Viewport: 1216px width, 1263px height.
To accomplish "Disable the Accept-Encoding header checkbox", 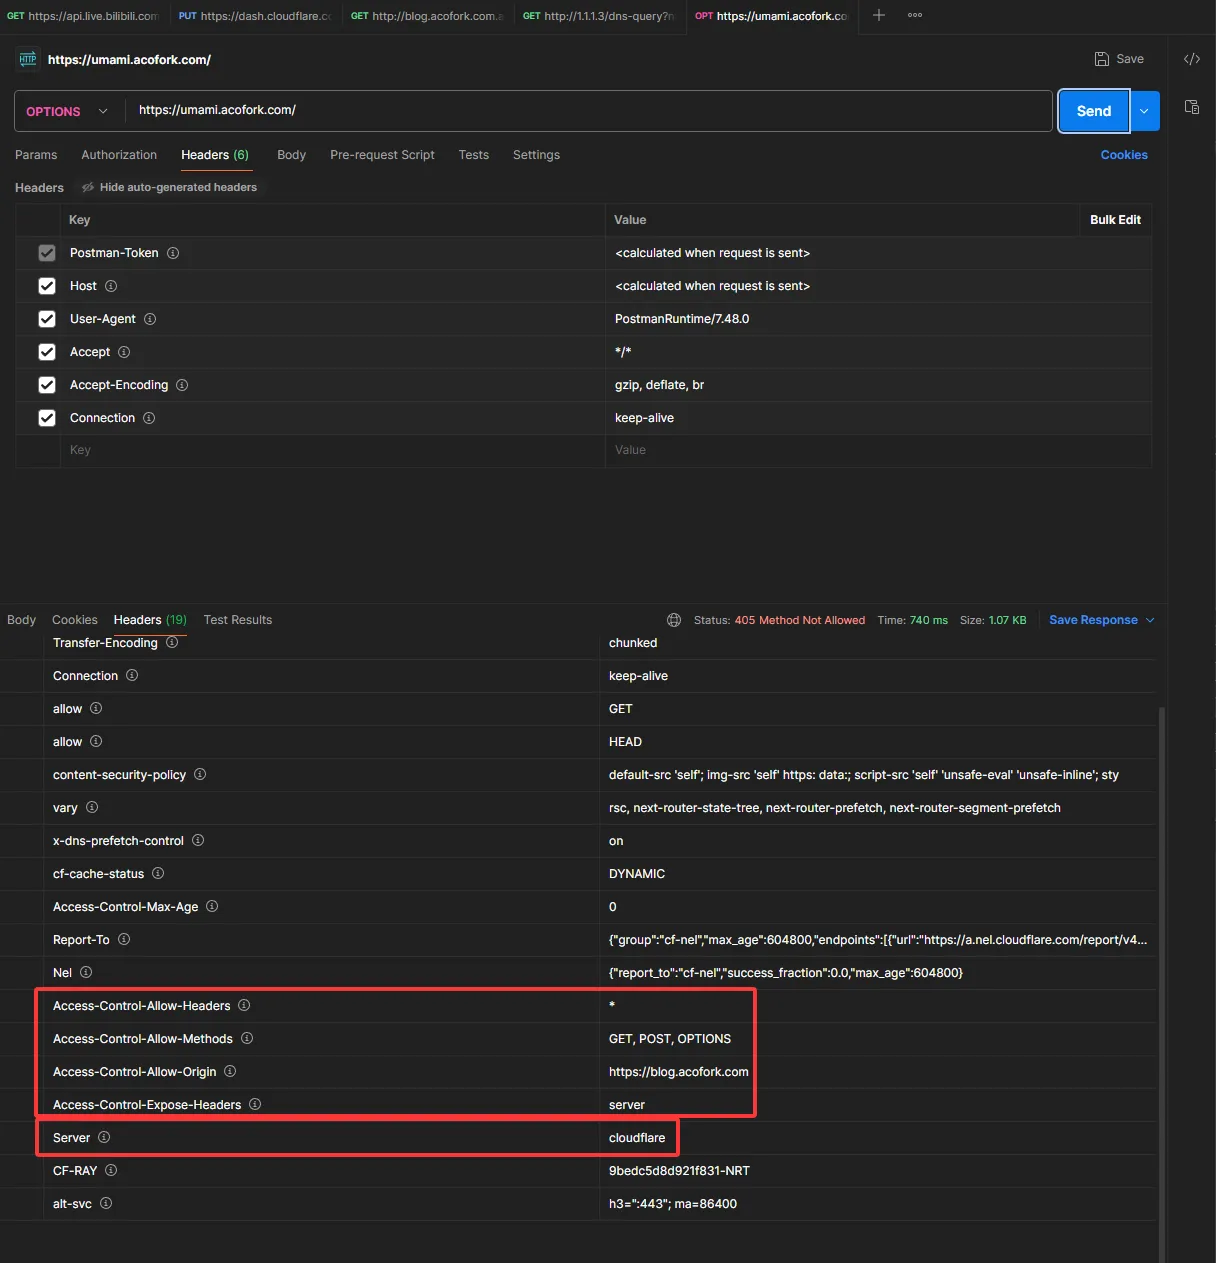I will point(47,385).
